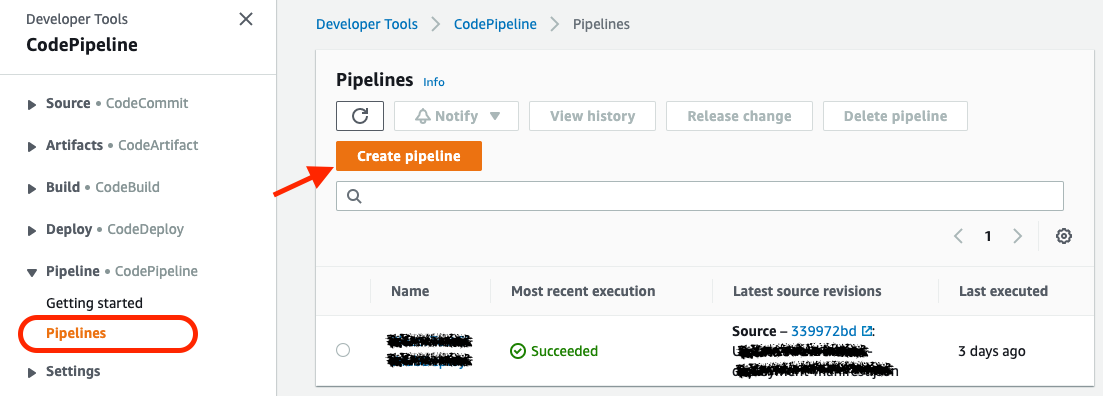Close the Developer Tools side panel
The image size is (1103, 396).
pyautogui.click(x=246, y=19)
